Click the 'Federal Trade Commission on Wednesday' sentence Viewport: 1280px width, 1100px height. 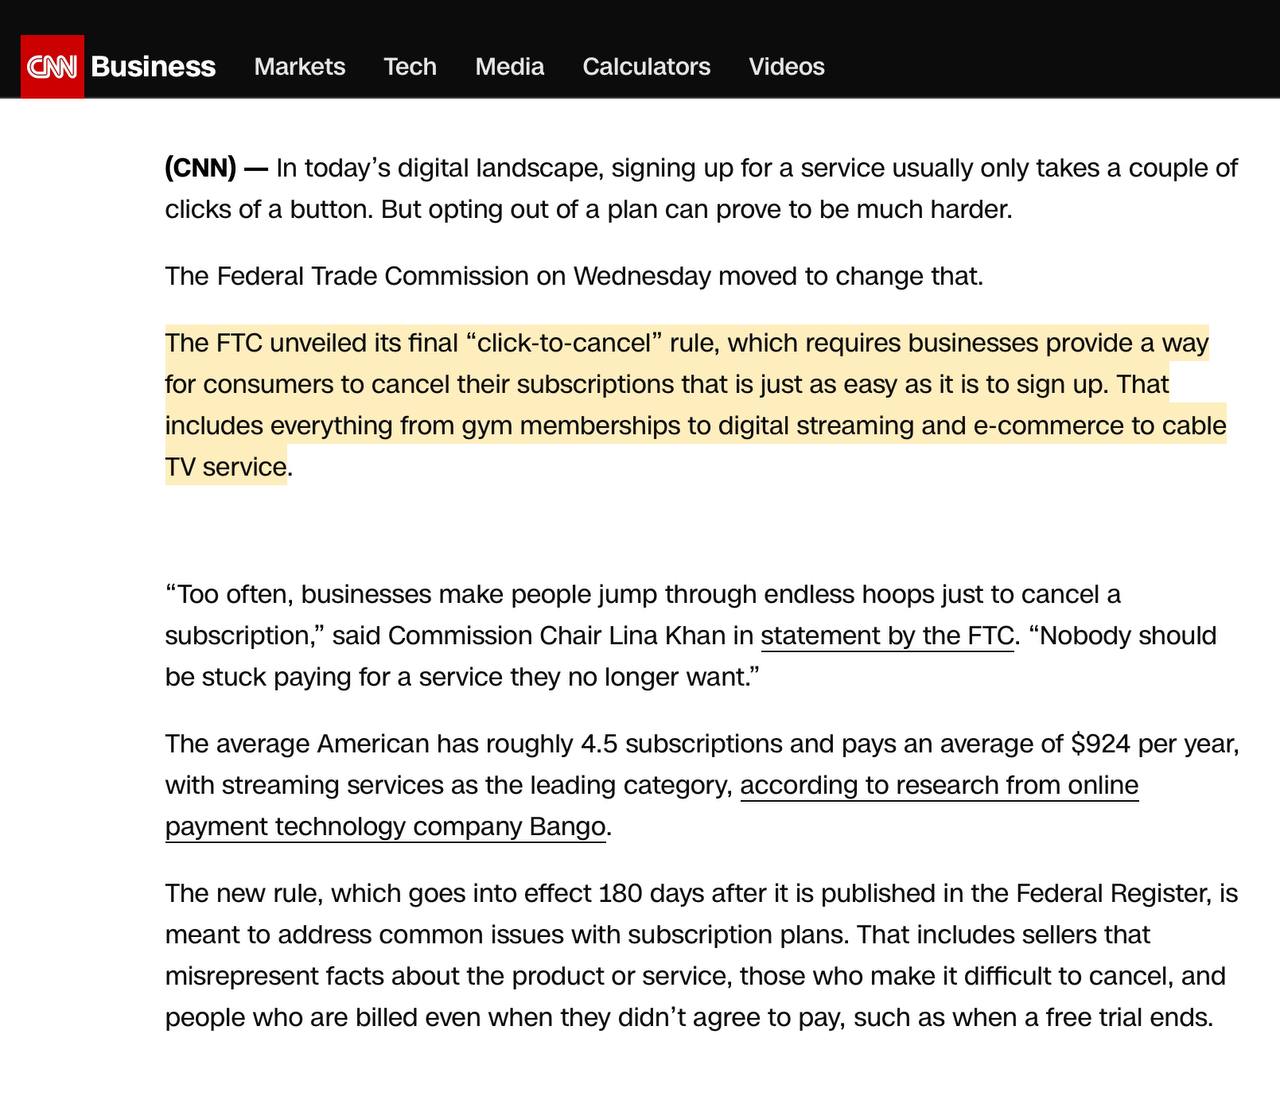click(573, 276)
